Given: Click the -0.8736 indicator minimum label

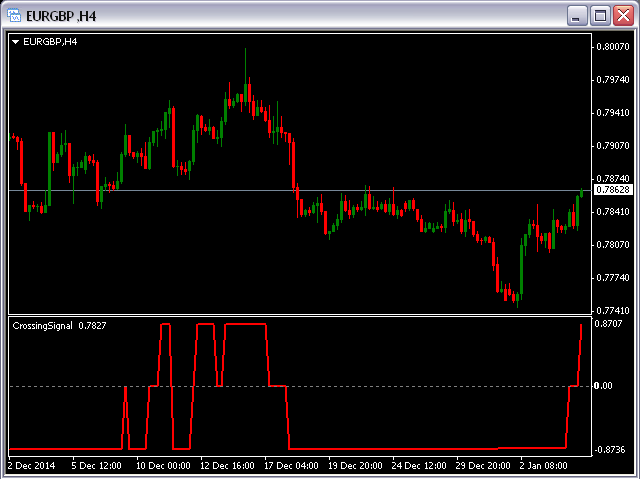Looking at the screenshot, I should tap(609, 450).
